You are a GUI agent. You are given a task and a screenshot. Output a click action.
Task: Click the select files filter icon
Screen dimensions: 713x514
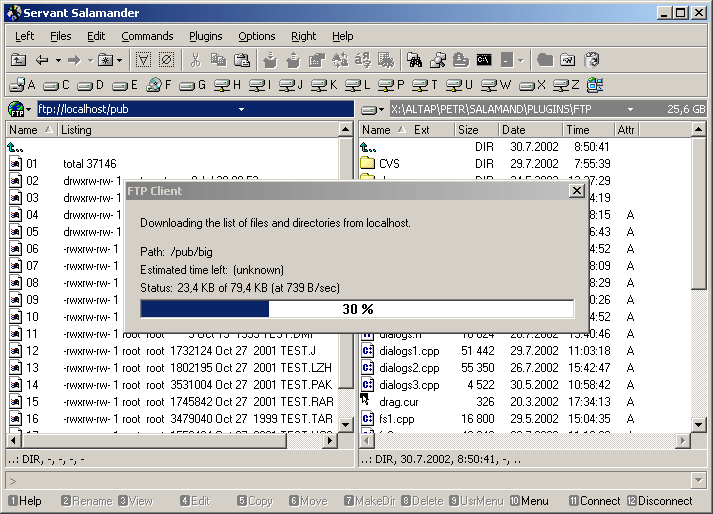pyautogui.click(x=143, y=60)
